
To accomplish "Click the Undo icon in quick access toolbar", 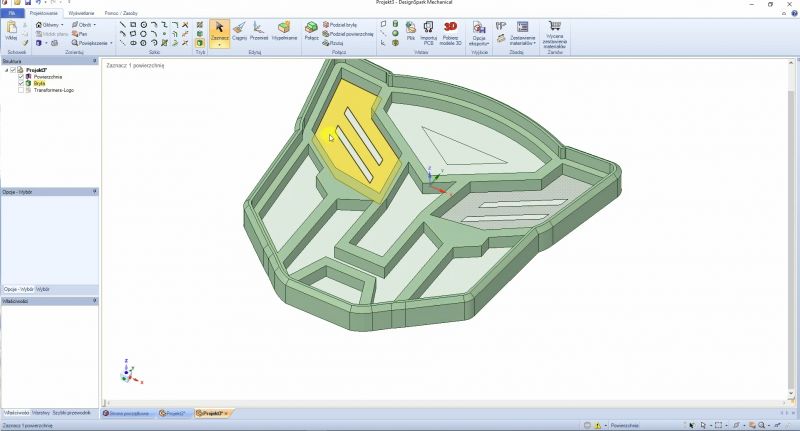I will click(38, 3).
